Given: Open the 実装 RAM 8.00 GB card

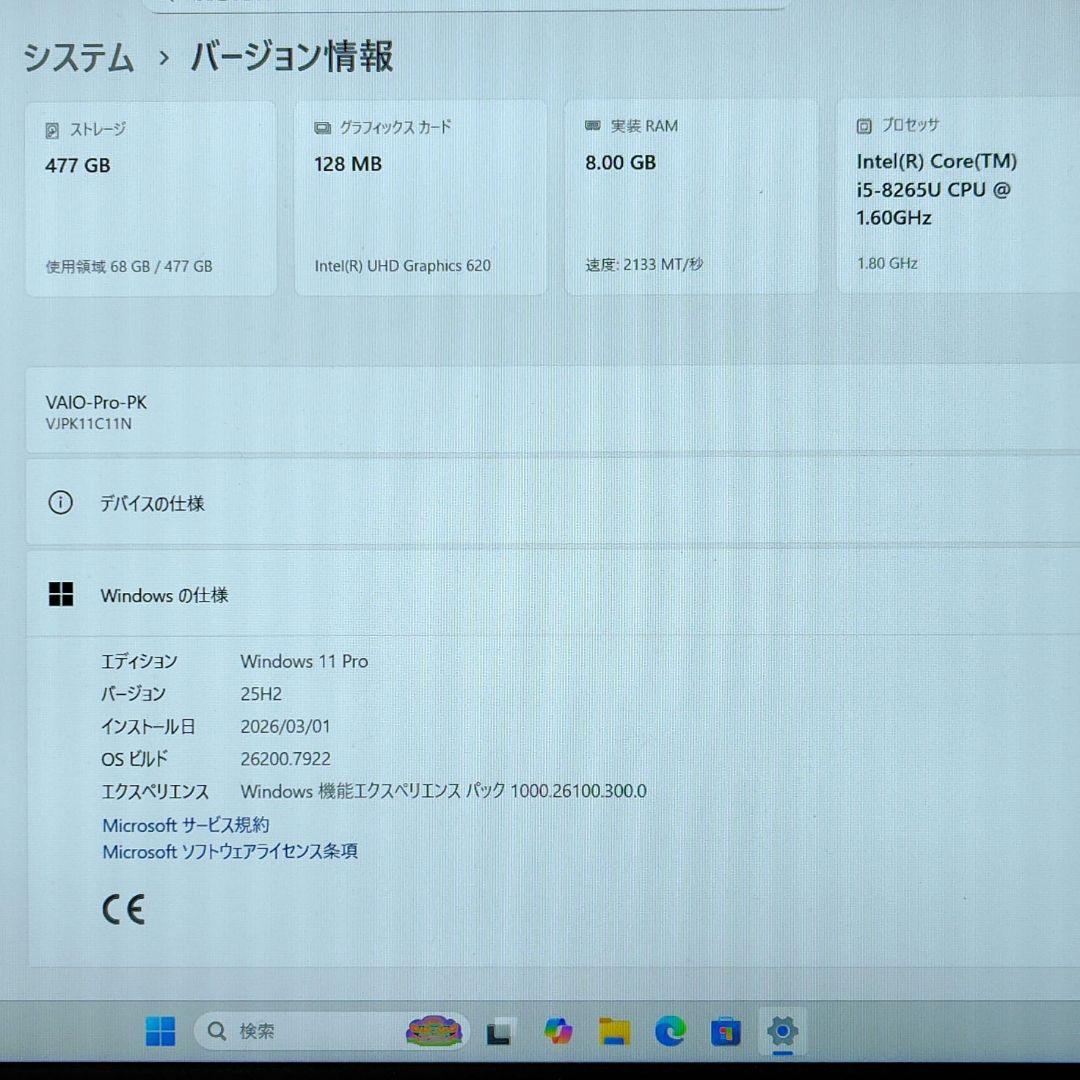Looking at the screenshot, I should click(x=691, y=196).
